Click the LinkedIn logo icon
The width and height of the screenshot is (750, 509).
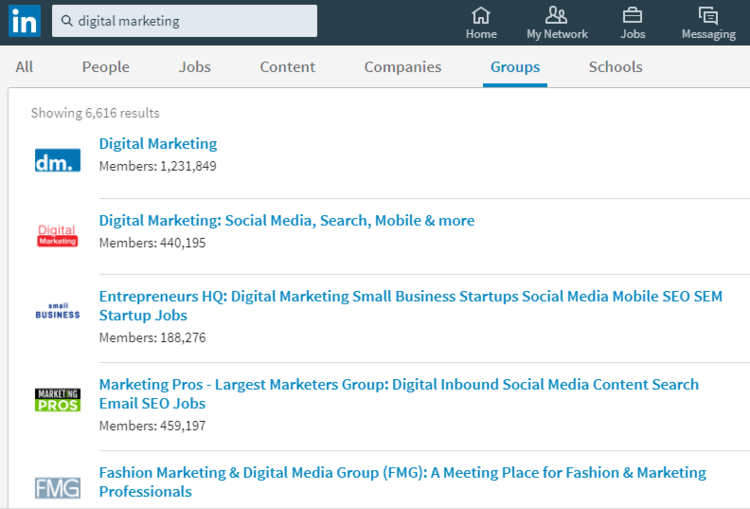pyautogui.click(x=25, y=21)
